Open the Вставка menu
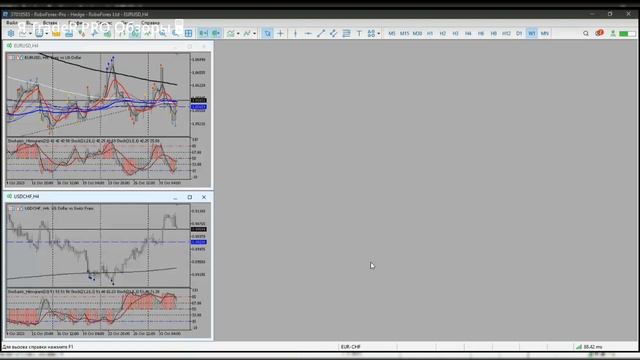The height and width of the screenshot is (360, 640). (50, 23)
